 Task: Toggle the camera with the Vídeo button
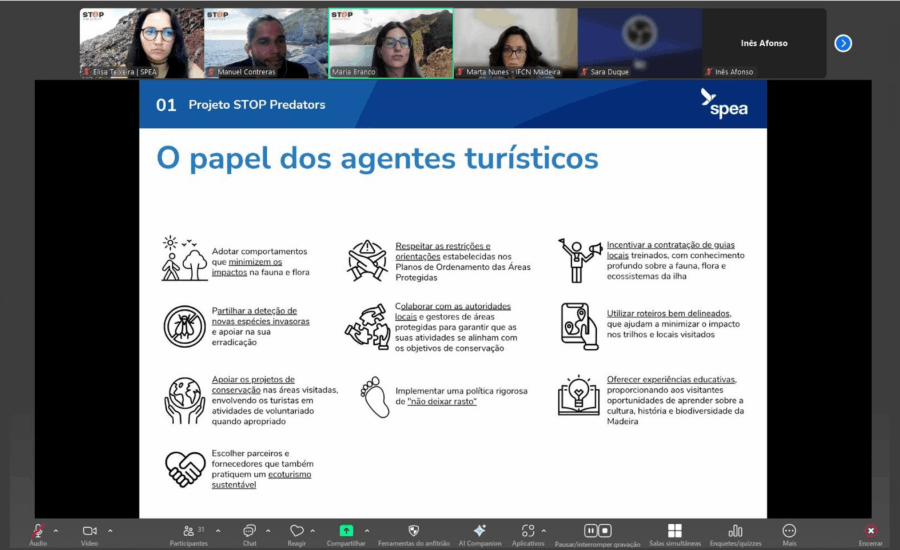[90, 531]
